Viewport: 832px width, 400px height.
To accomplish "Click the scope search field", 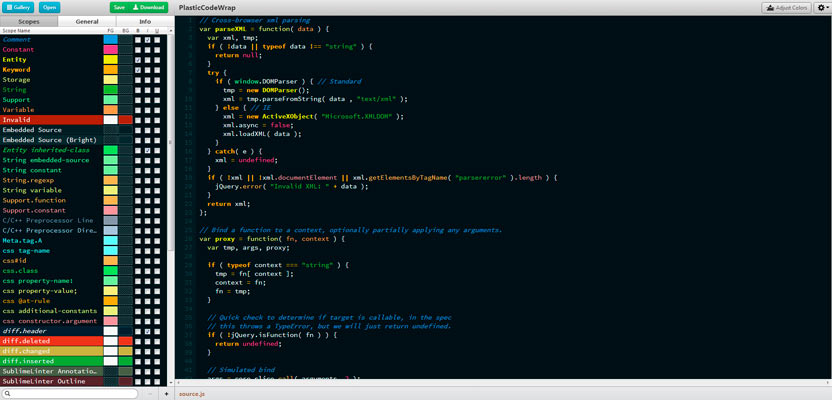I will [70, 394].
